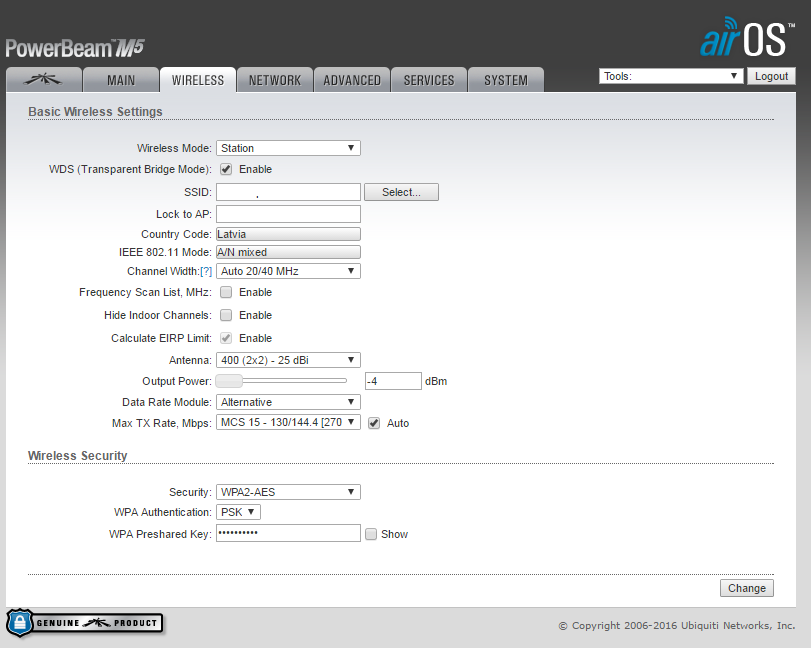The width and height of the screenshot is (811, 648).
Task: Click the WPA Preshared Key field
Action: 288,533
